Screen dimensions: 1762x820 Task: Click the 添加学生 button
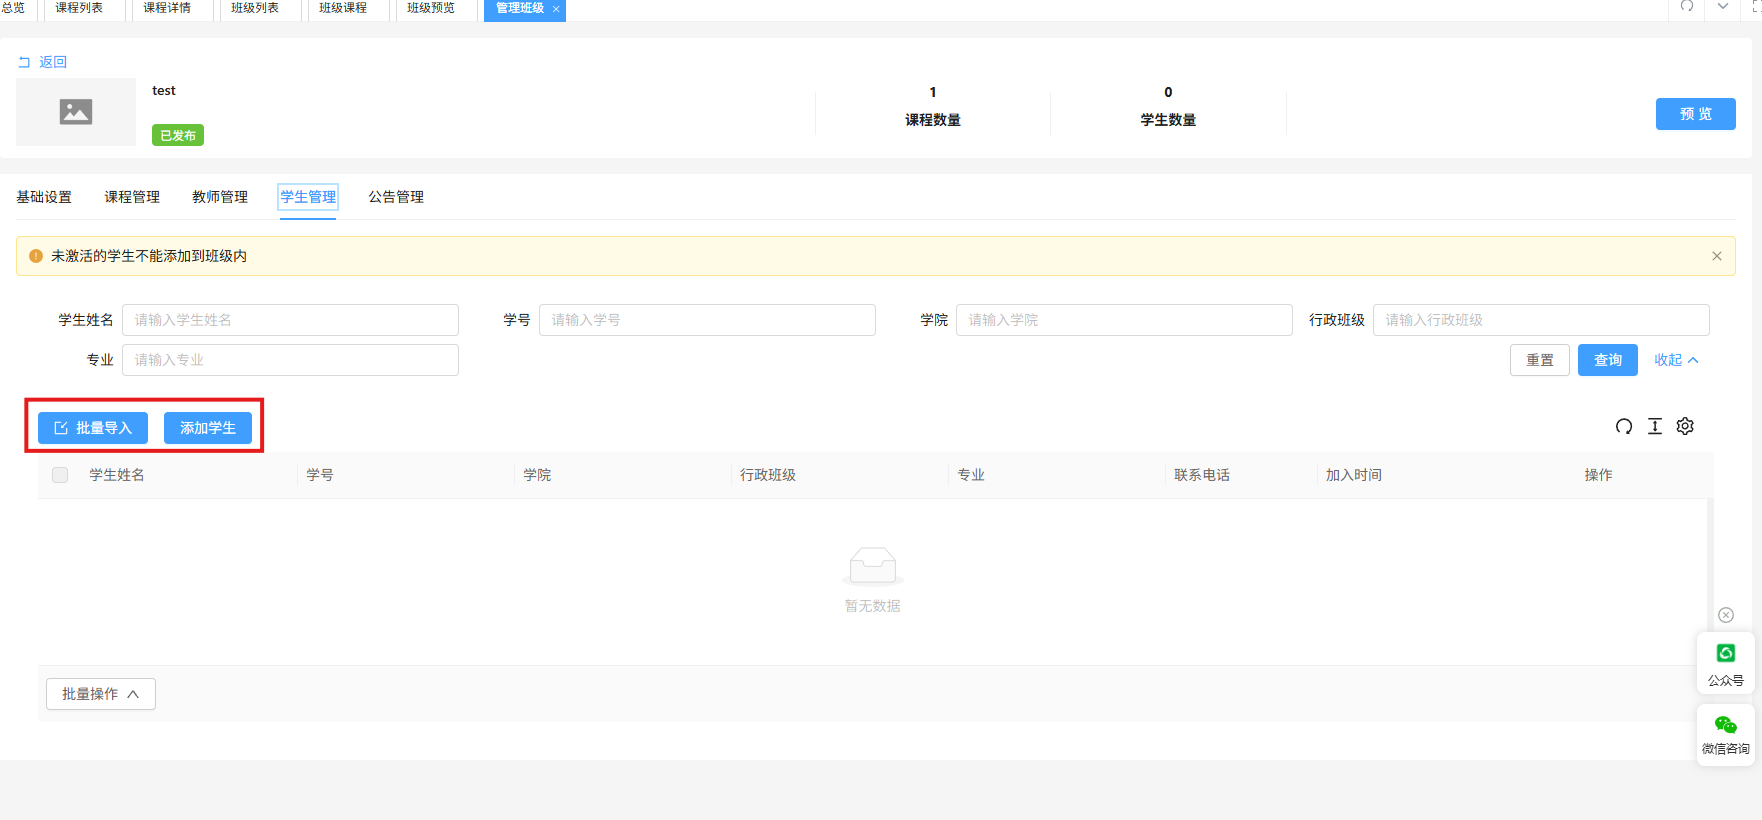(208, 428)
